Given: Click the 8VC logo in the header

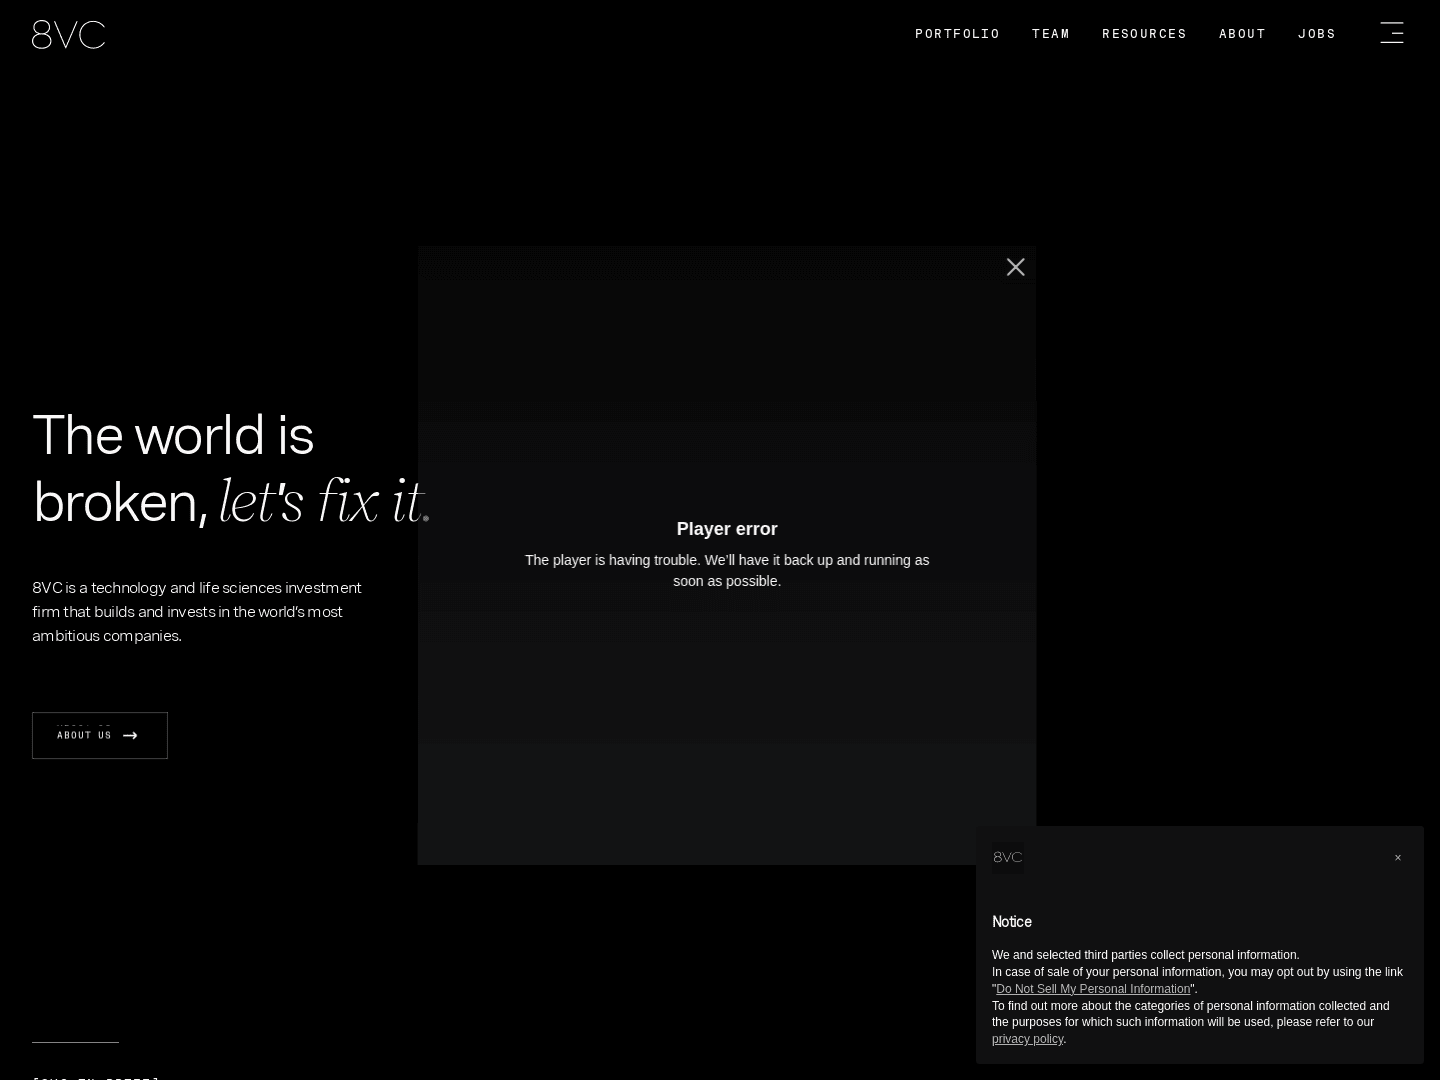Looking at the screenshot, I should (68, 35).
